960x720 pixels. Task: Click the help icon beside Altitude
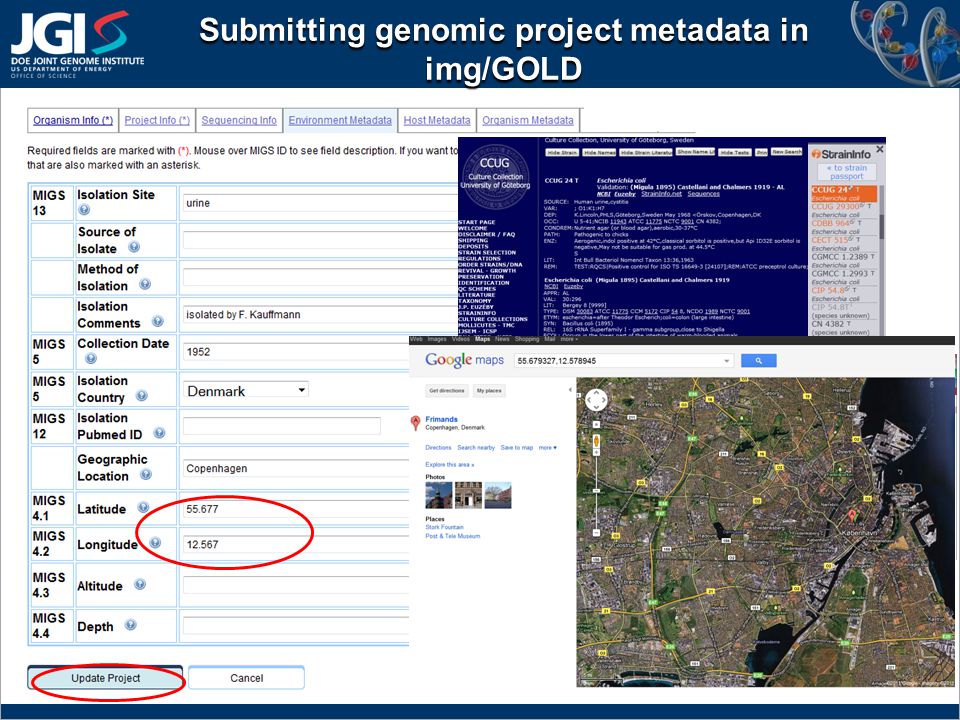pos(140,584)
